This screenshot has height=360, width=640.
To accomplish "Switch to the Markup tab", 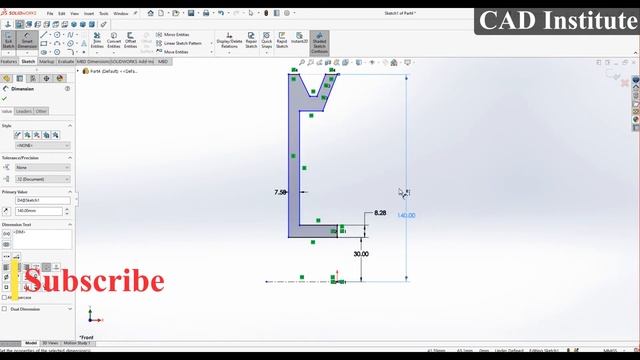I will pyautogui.click(x=47, y=62).
